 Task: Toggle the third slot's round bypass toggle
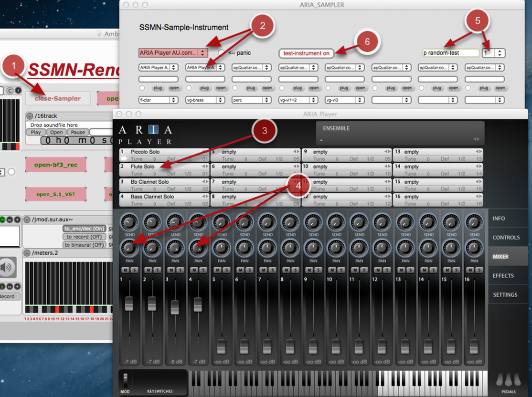(x=235, y=88)
